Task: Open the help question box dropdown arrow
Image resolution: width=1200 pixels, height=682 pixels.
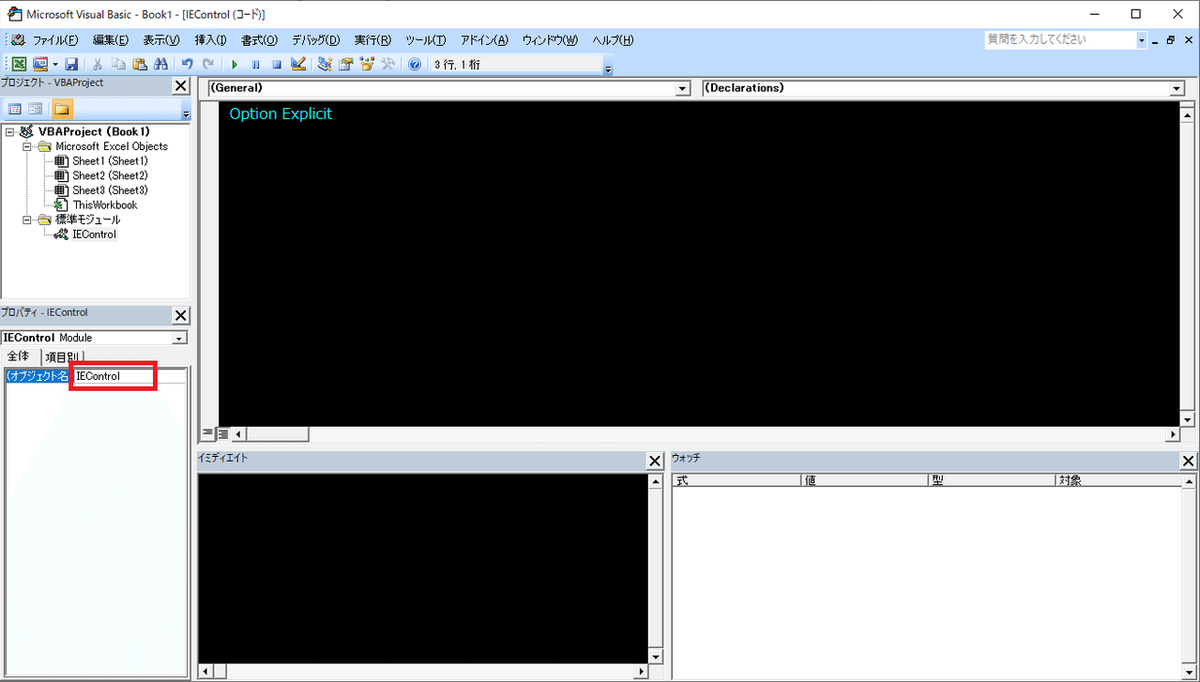Action: point(1141,41)
